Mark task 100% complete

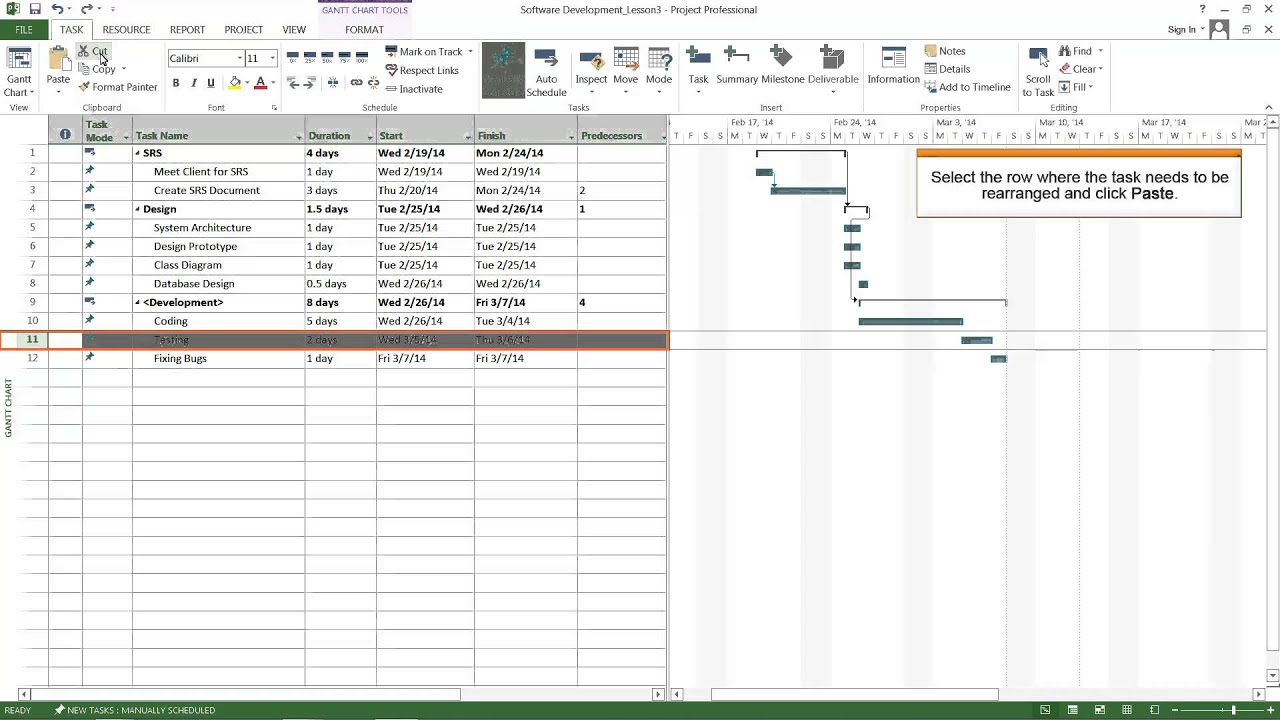(x=363, y=58)
